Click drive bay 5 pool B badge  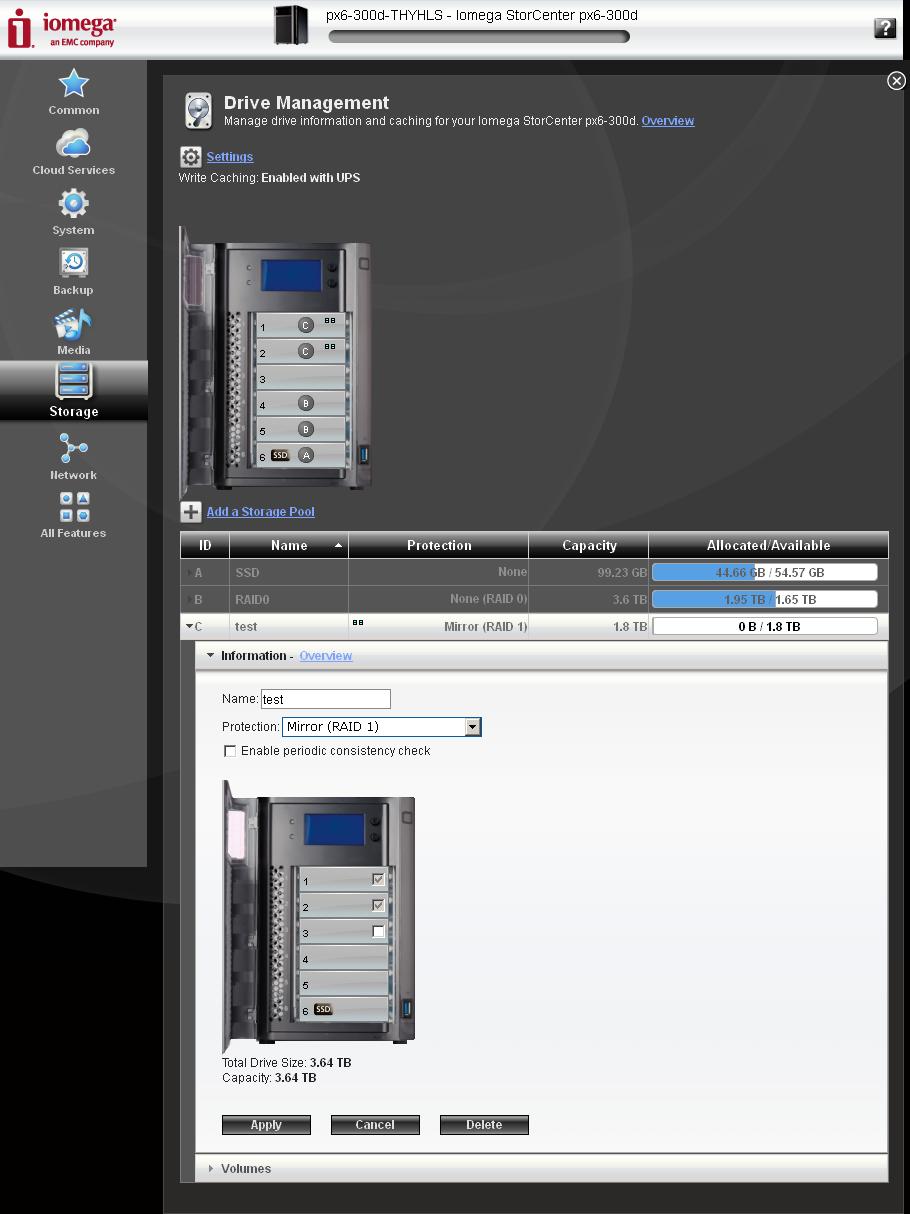click(306, 429)
